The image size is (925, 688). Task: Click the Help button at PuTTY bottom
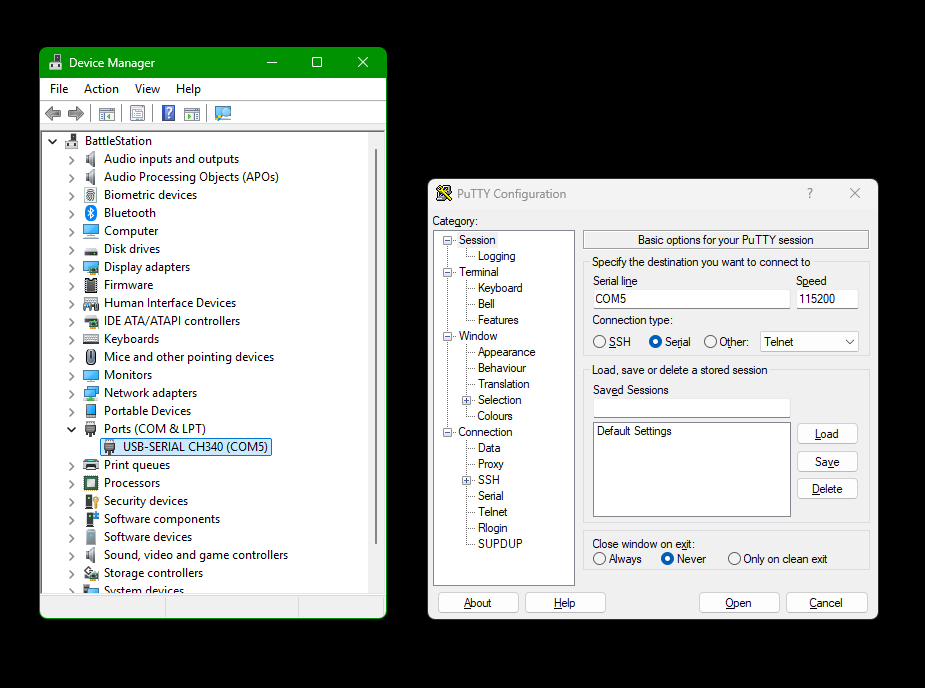[x=565, y=603]
